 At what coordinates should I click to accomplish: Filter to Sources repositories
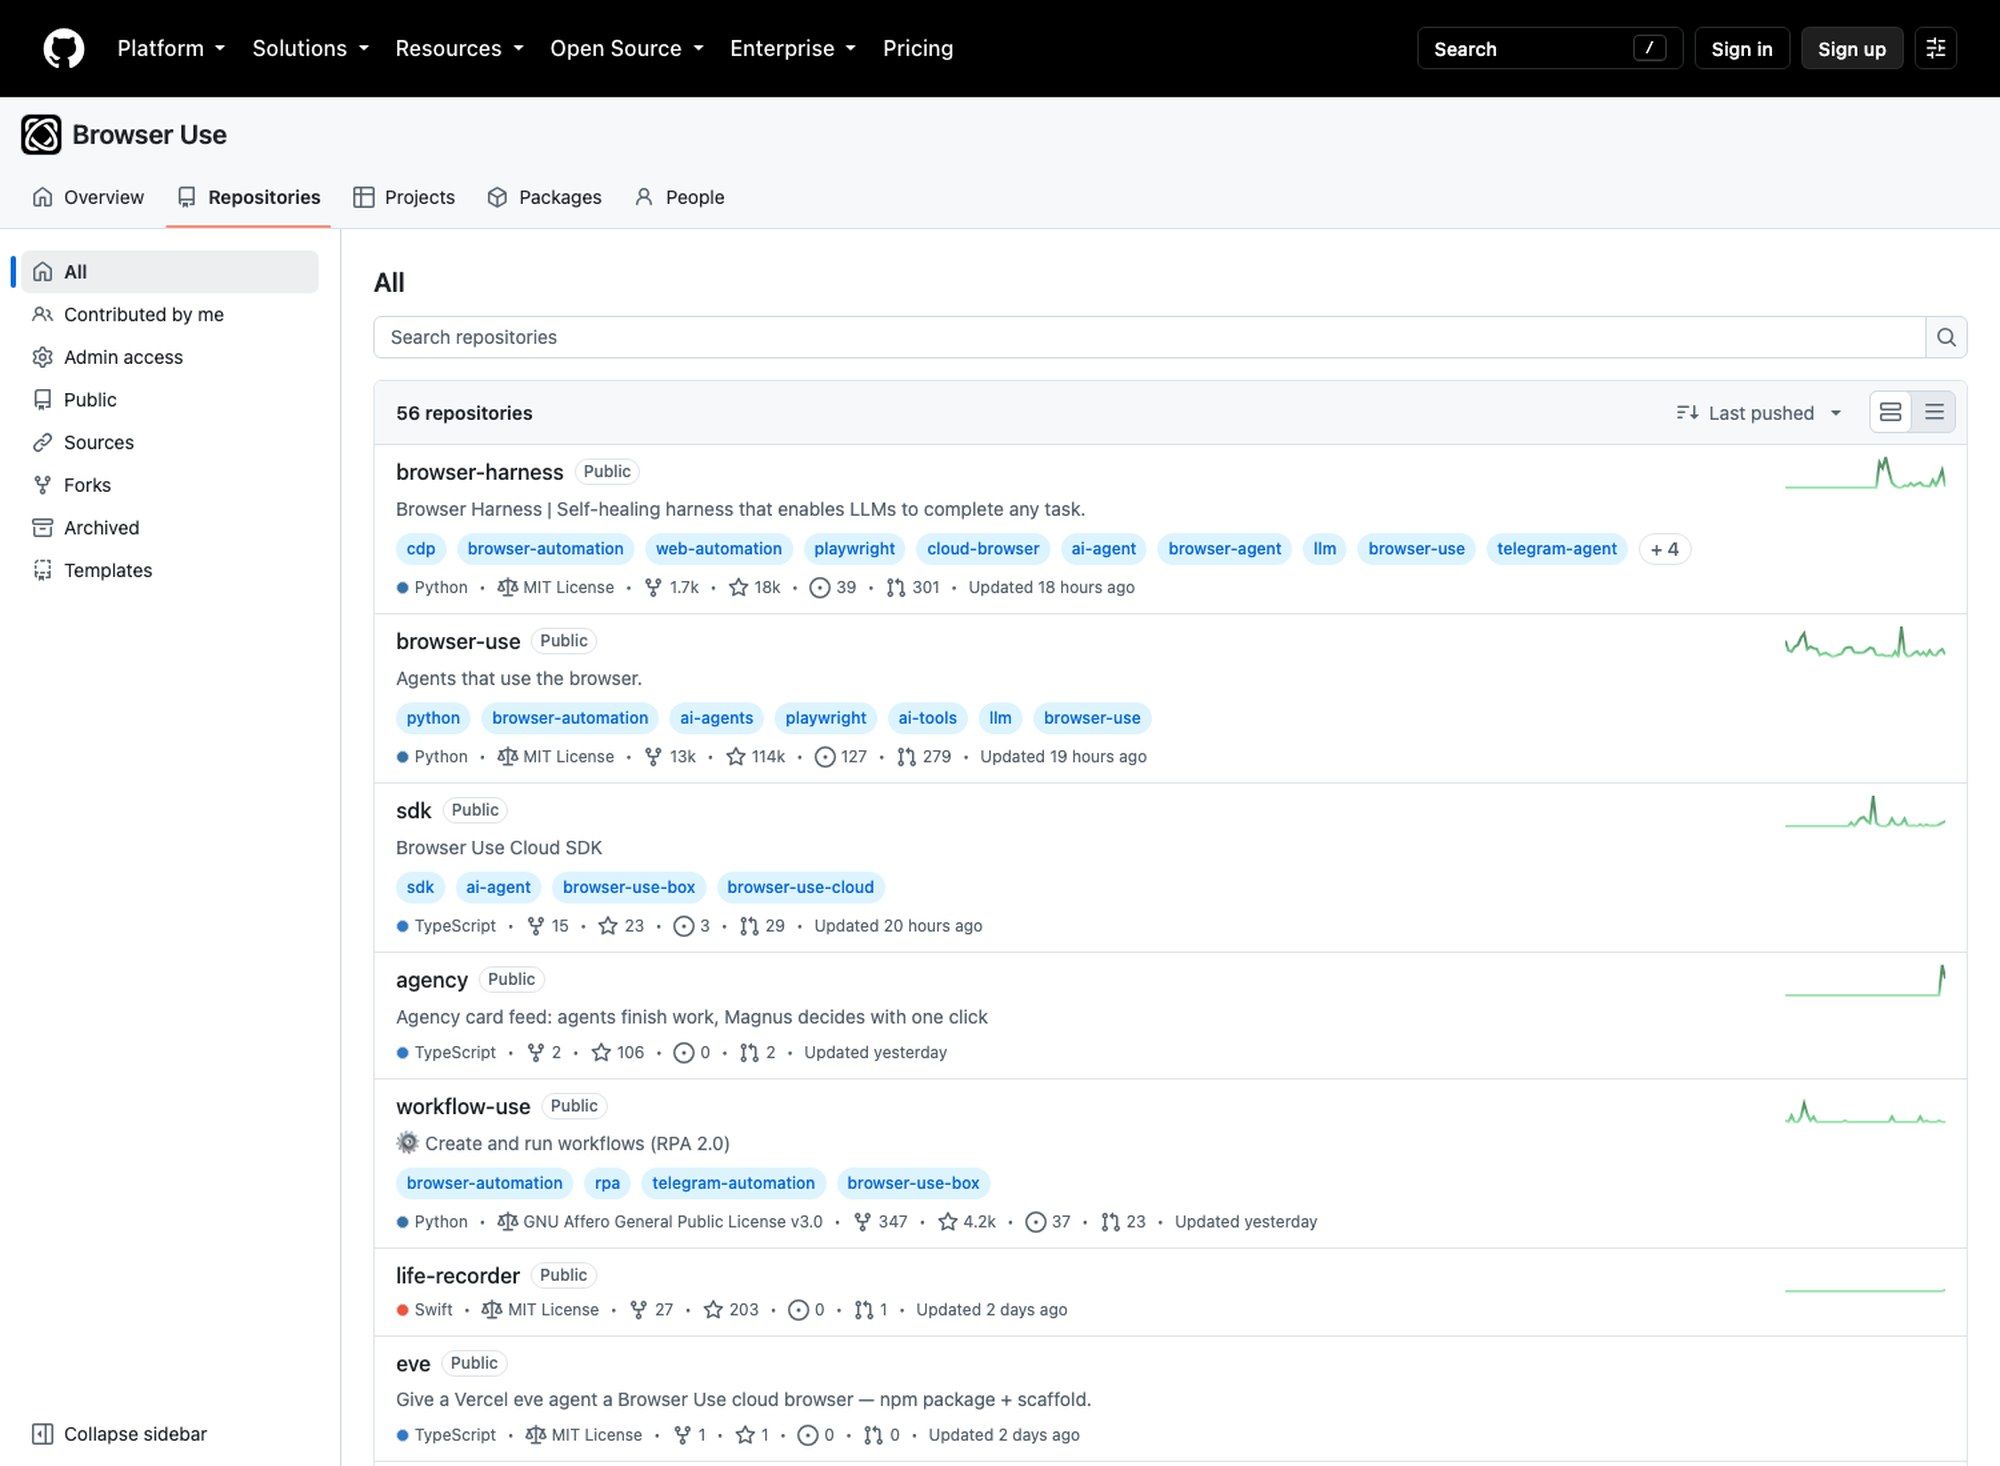pyautogui.click(x=170, y=442)
